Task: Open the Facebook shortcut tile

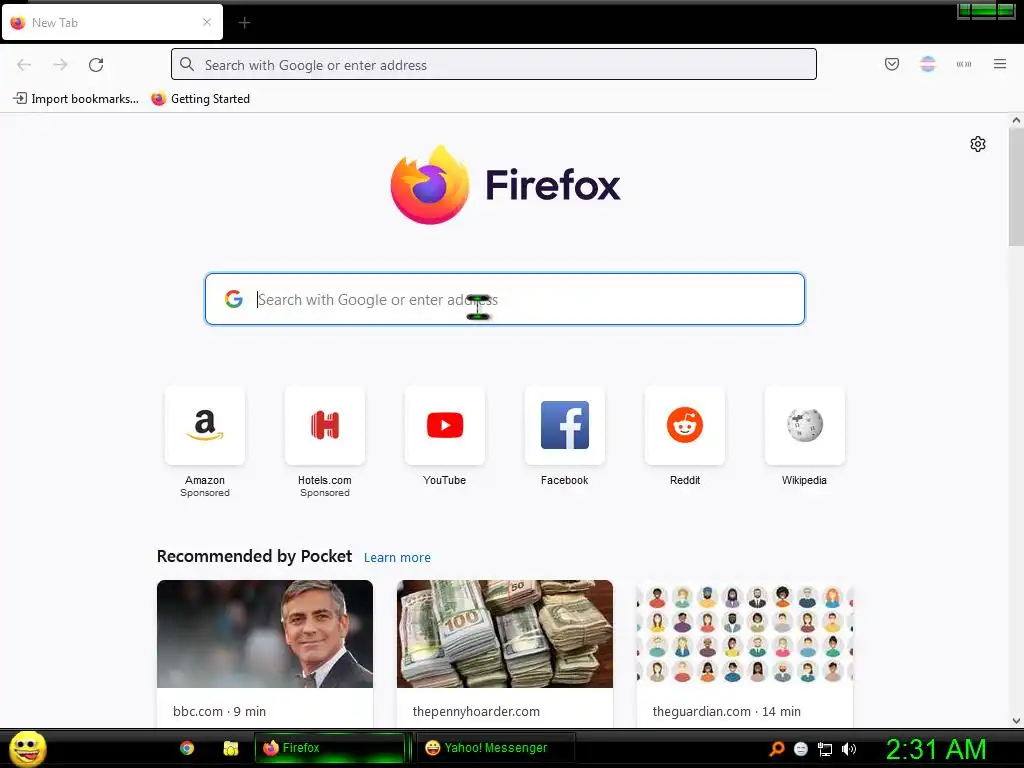Action: tap(565, 426)
